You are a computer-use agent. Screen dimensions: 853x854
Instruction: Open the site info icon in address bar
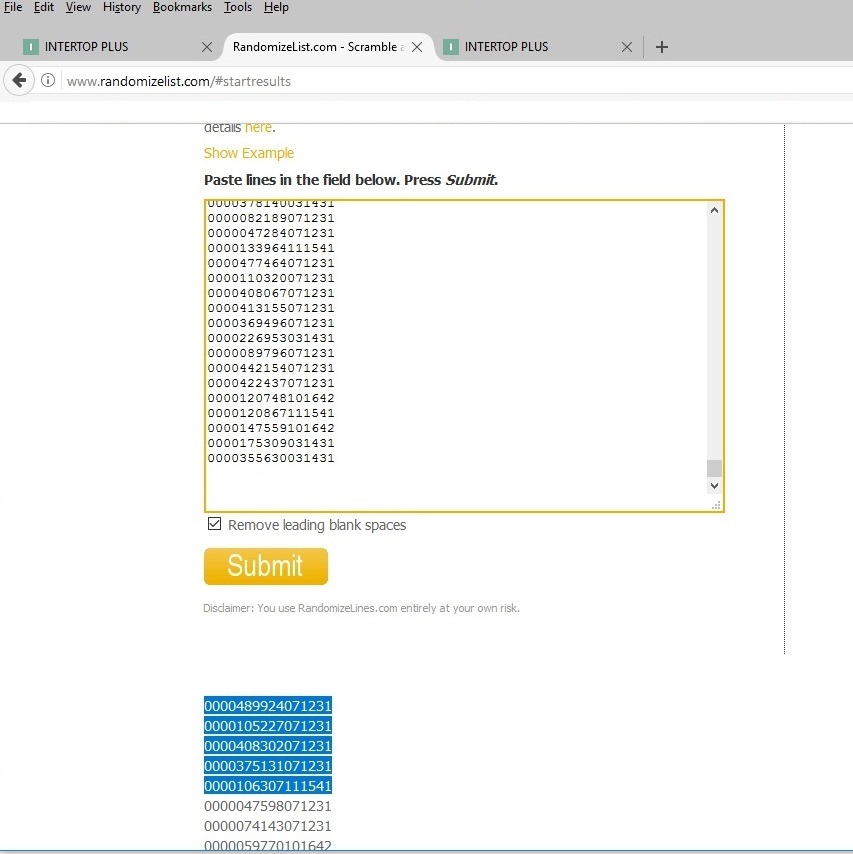click(48, 81)
